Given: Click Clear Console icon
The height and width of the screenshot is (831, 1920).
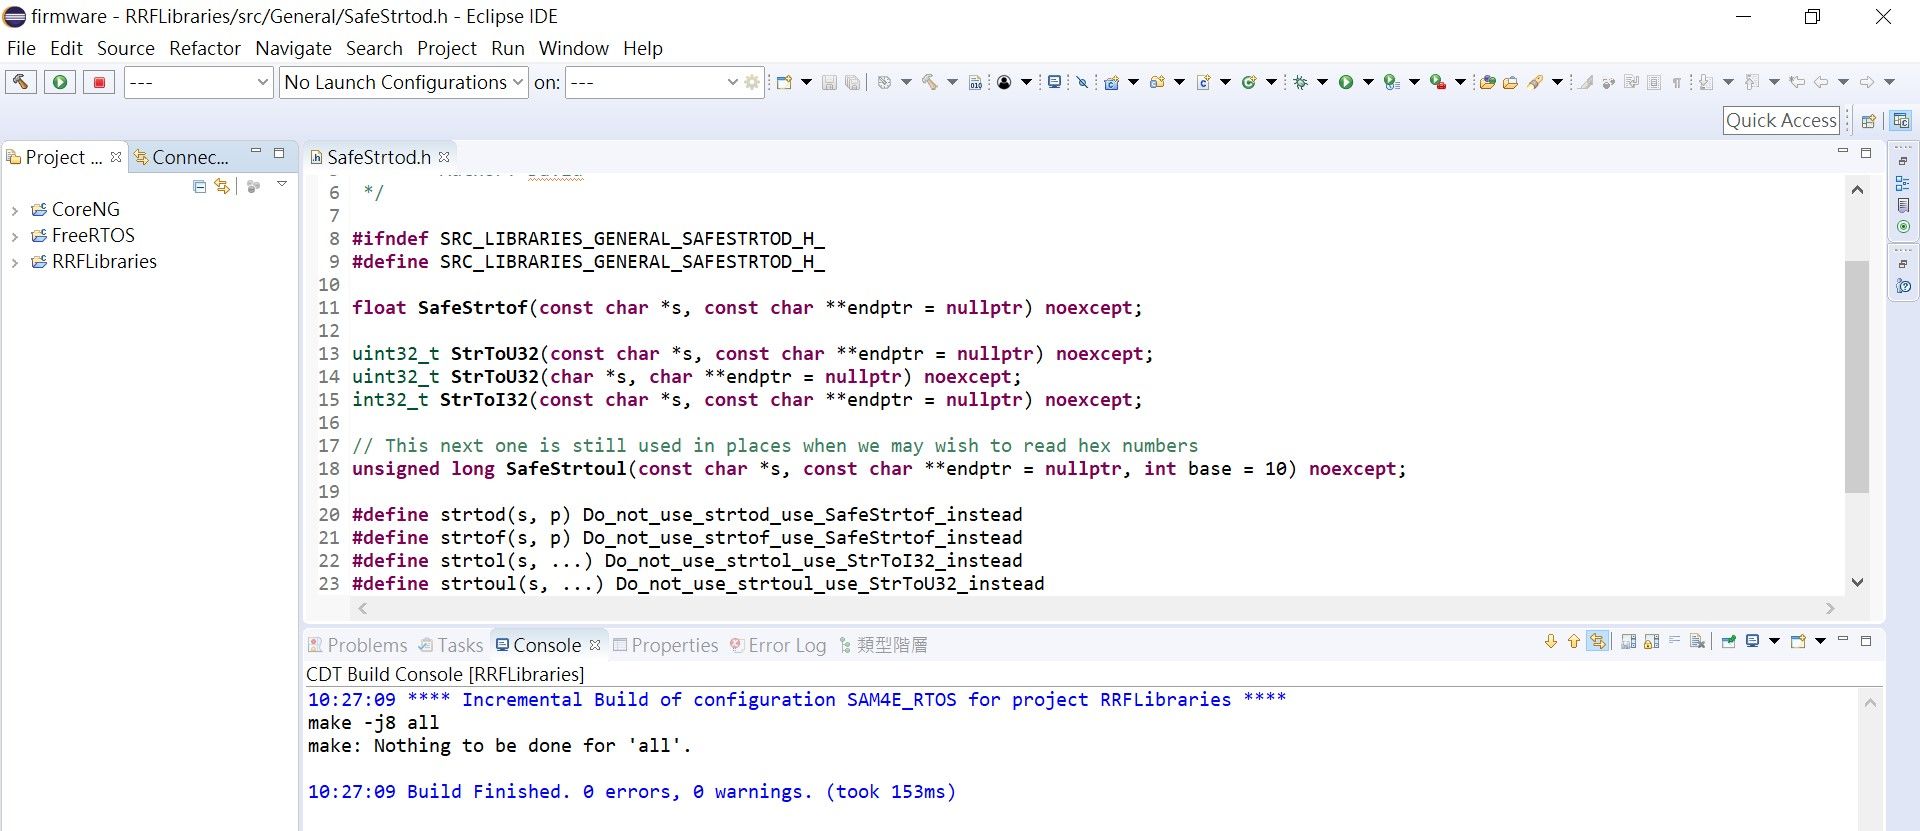Looking at the screenshot, I should tap(1697, 641).
